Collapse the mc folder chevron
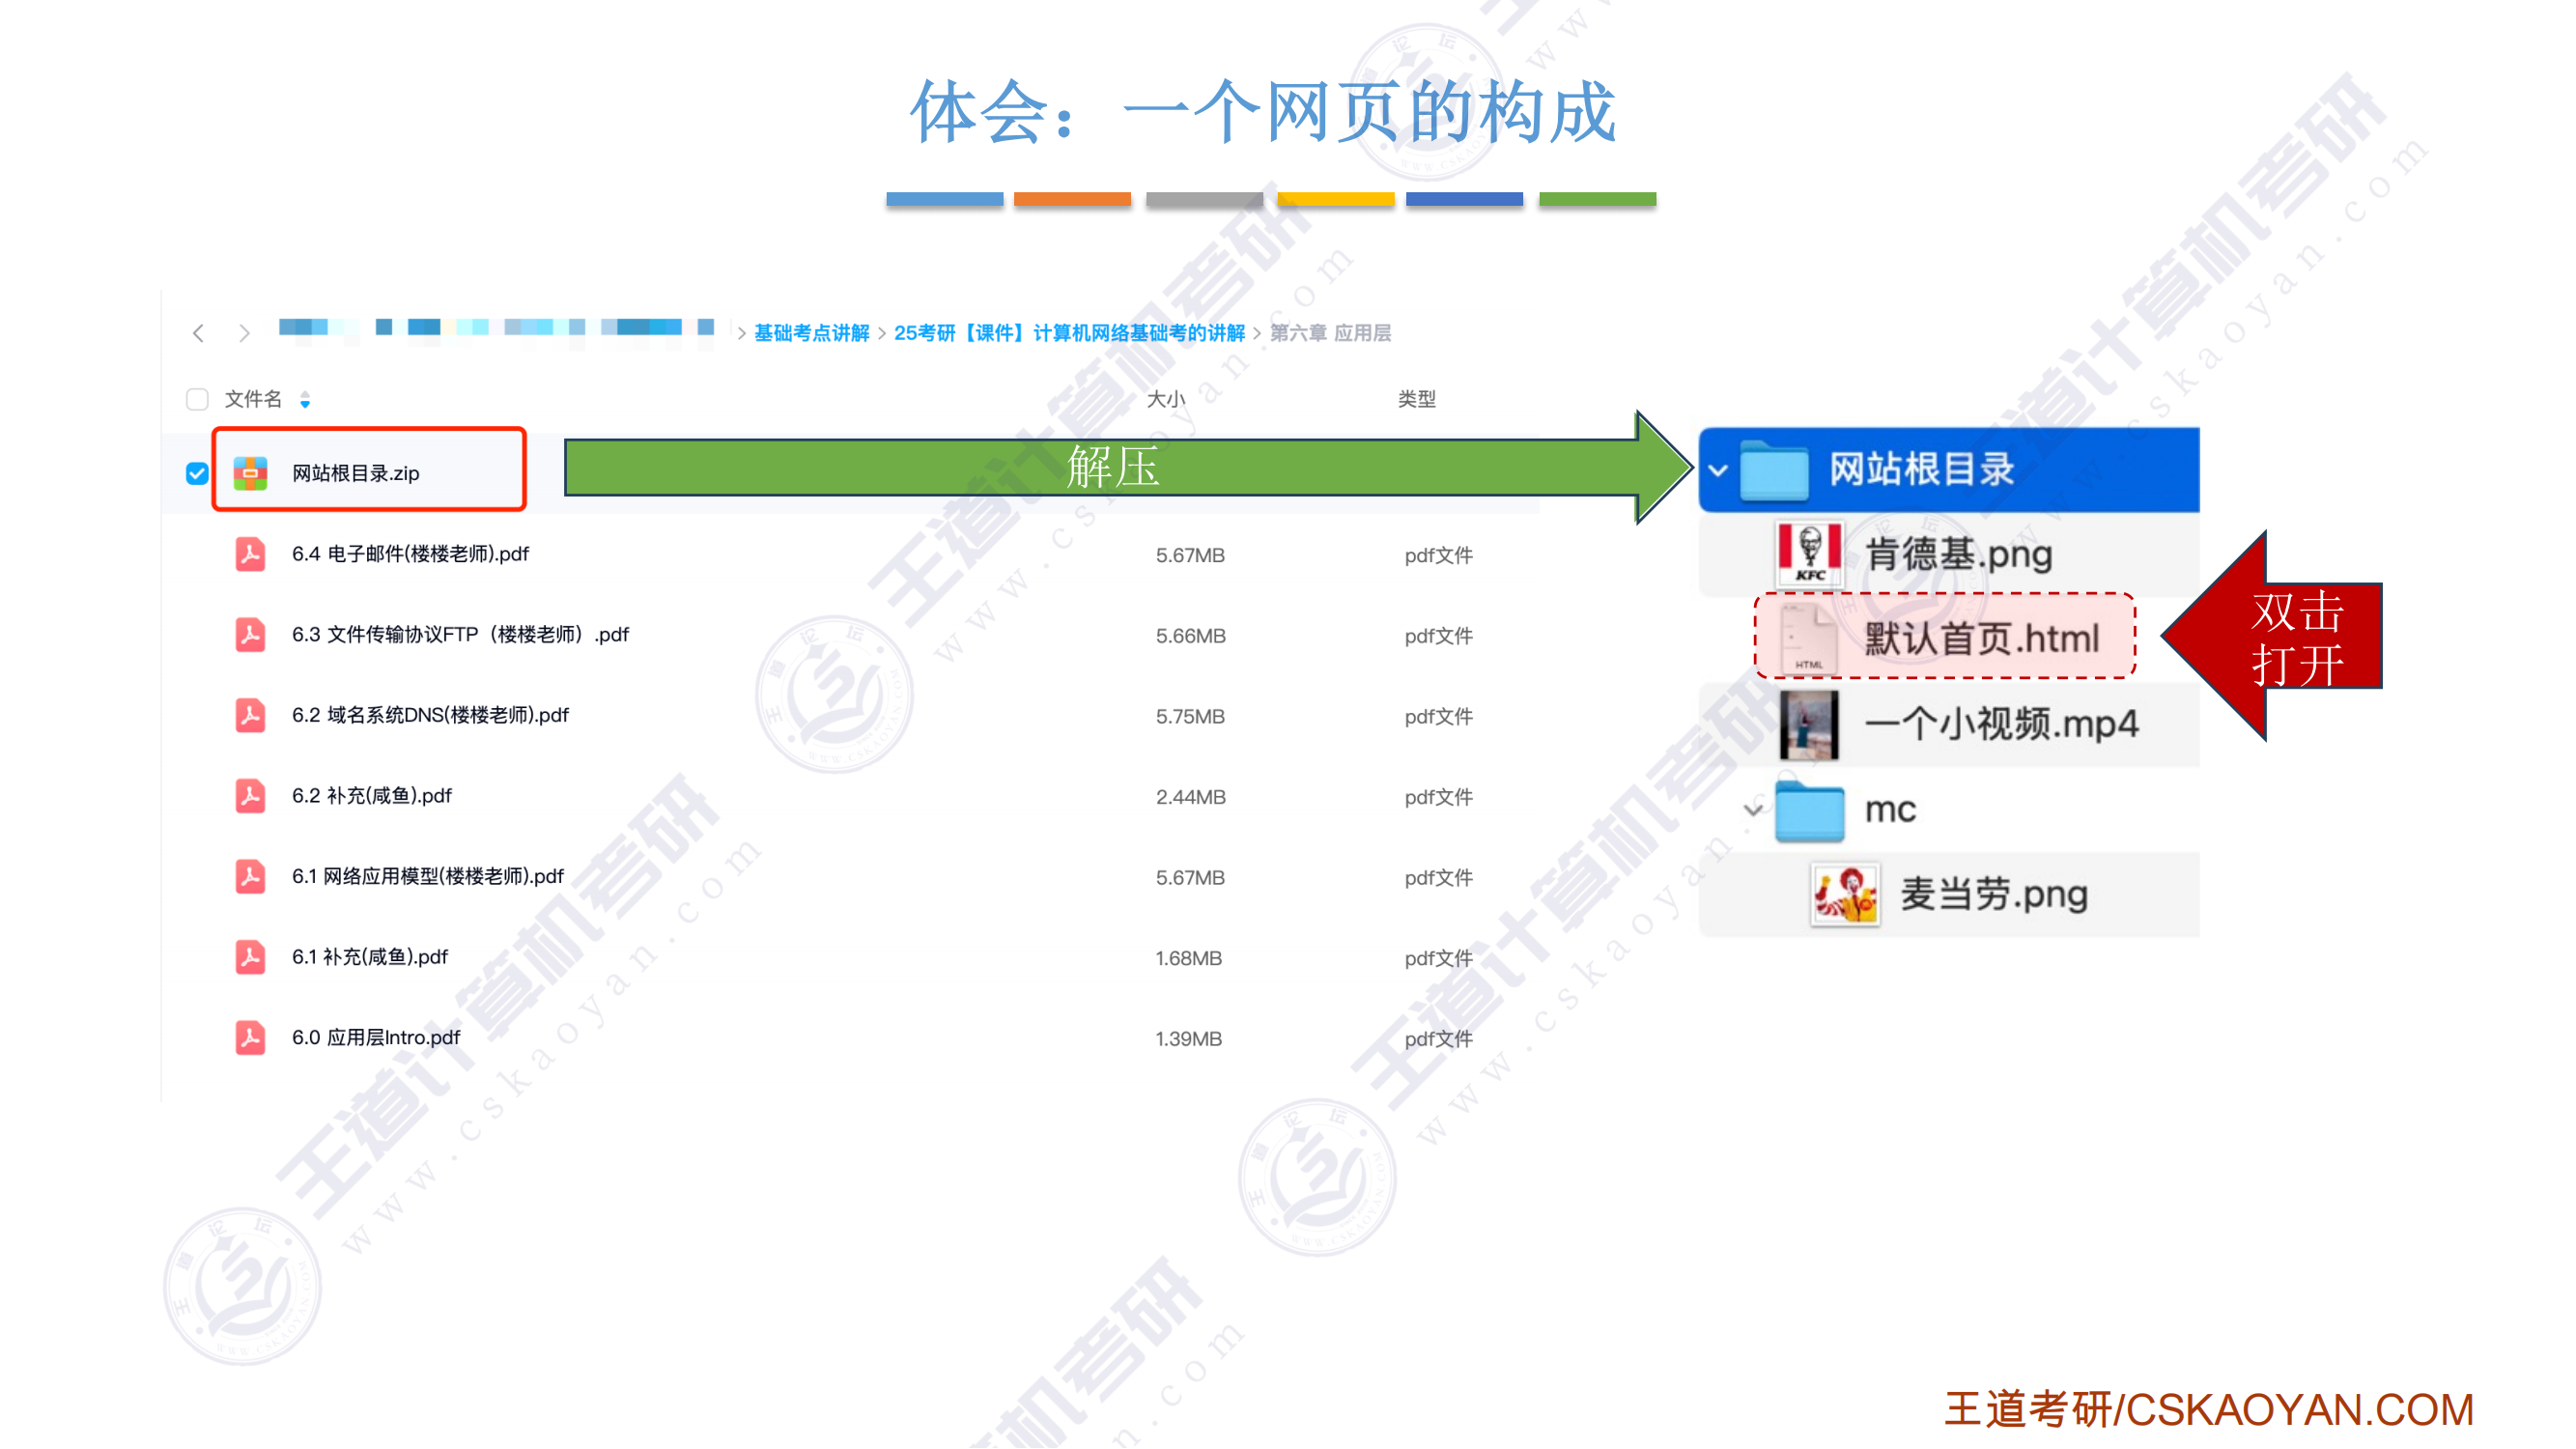Screen dimensions: 2576x1449 pyautogui.click(x=1752, y=809)
